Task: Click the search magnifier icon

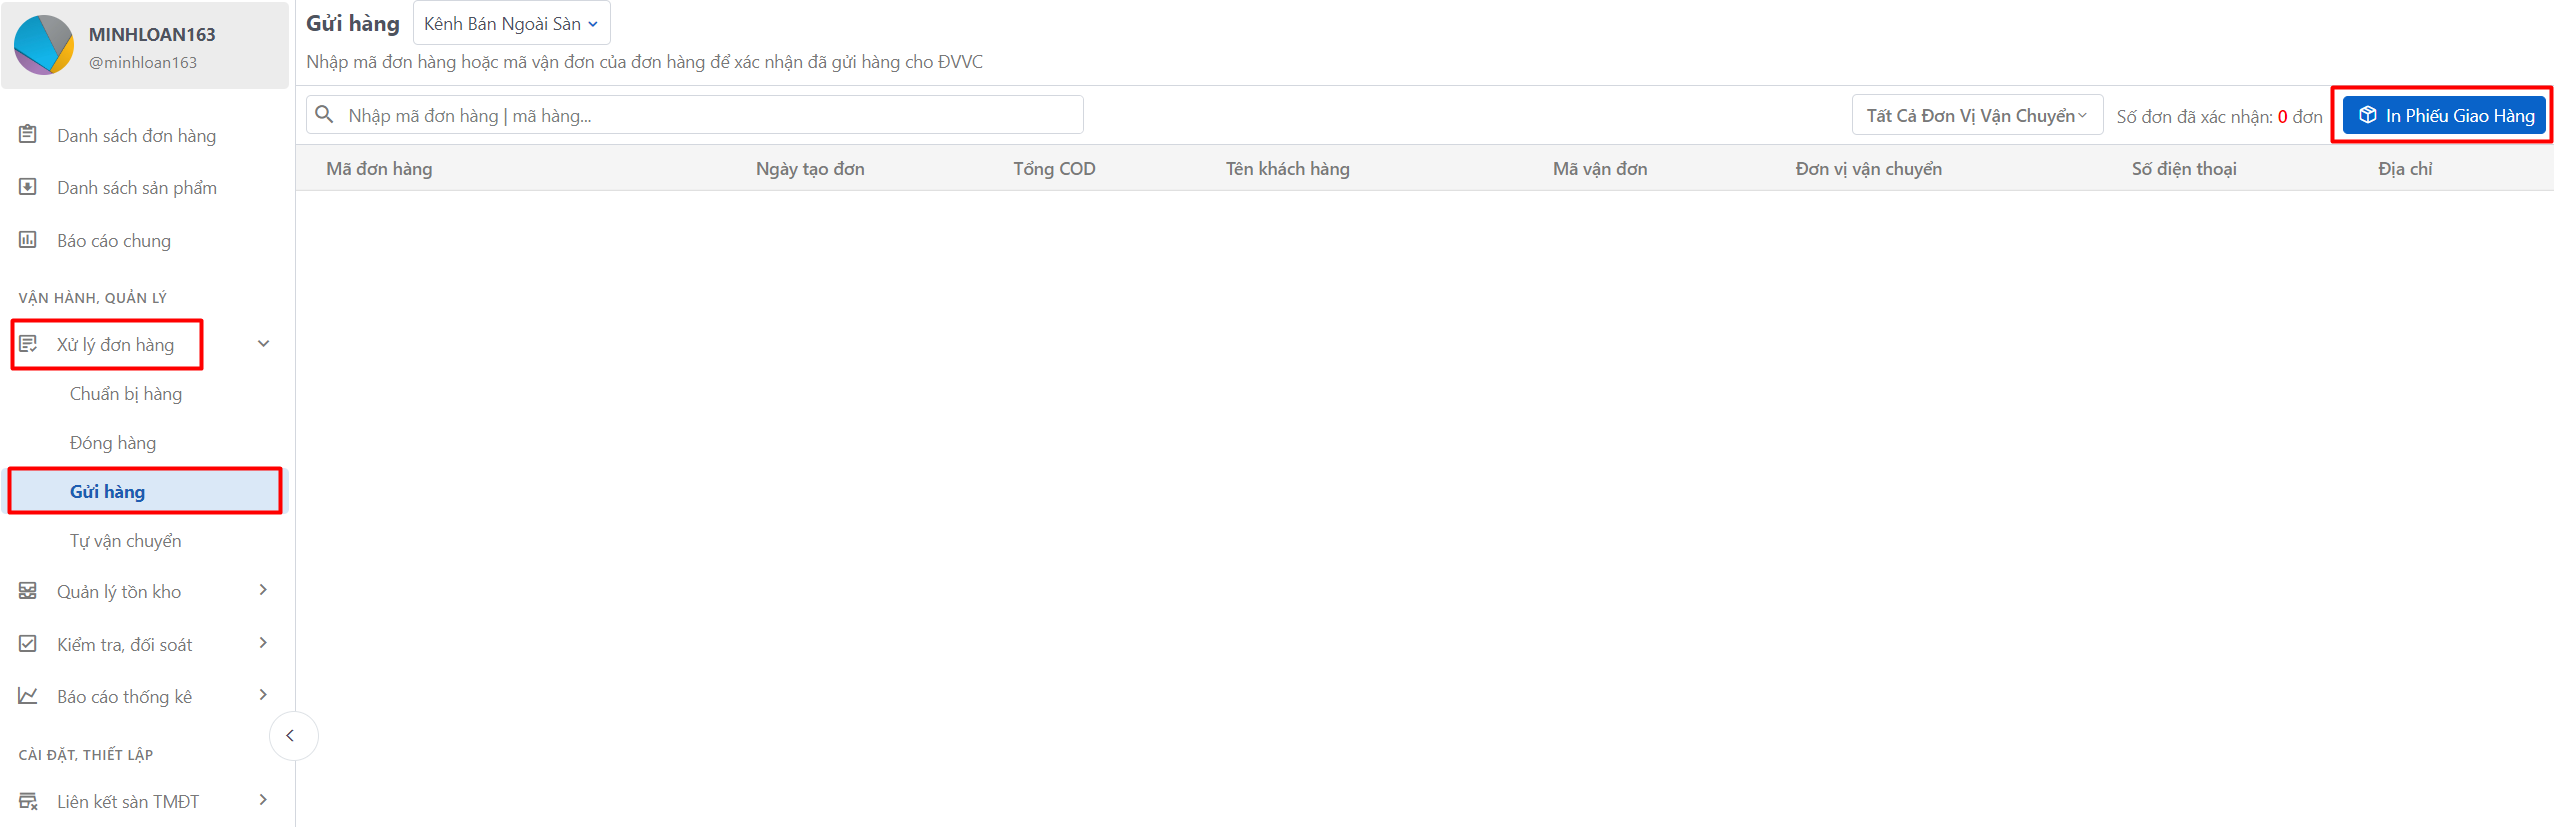Action: pos(324,115)
